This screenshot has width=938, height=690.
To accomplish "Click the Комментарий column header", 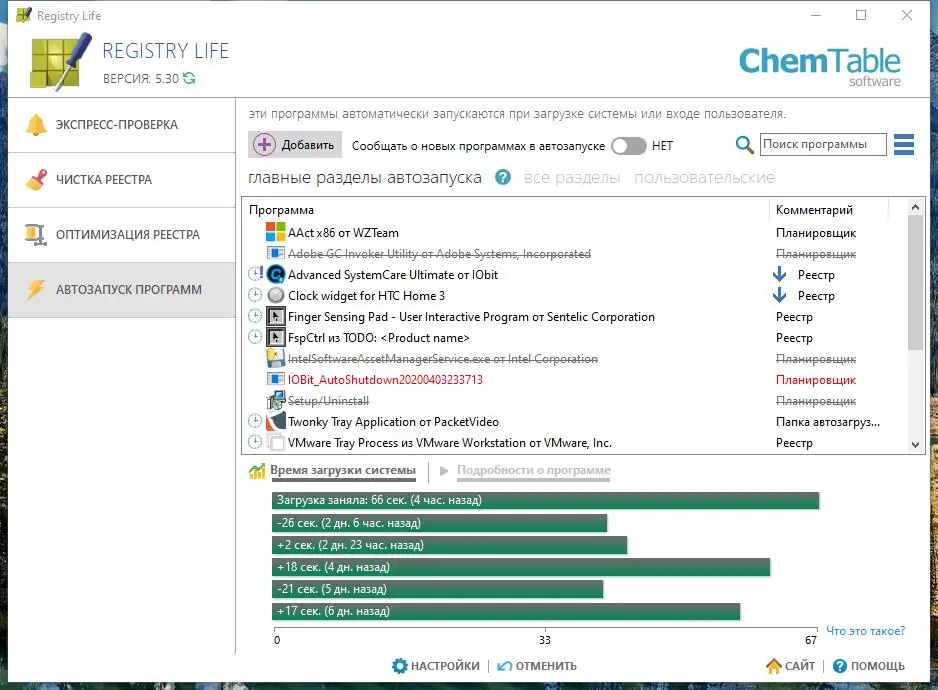I will [814, 210].
